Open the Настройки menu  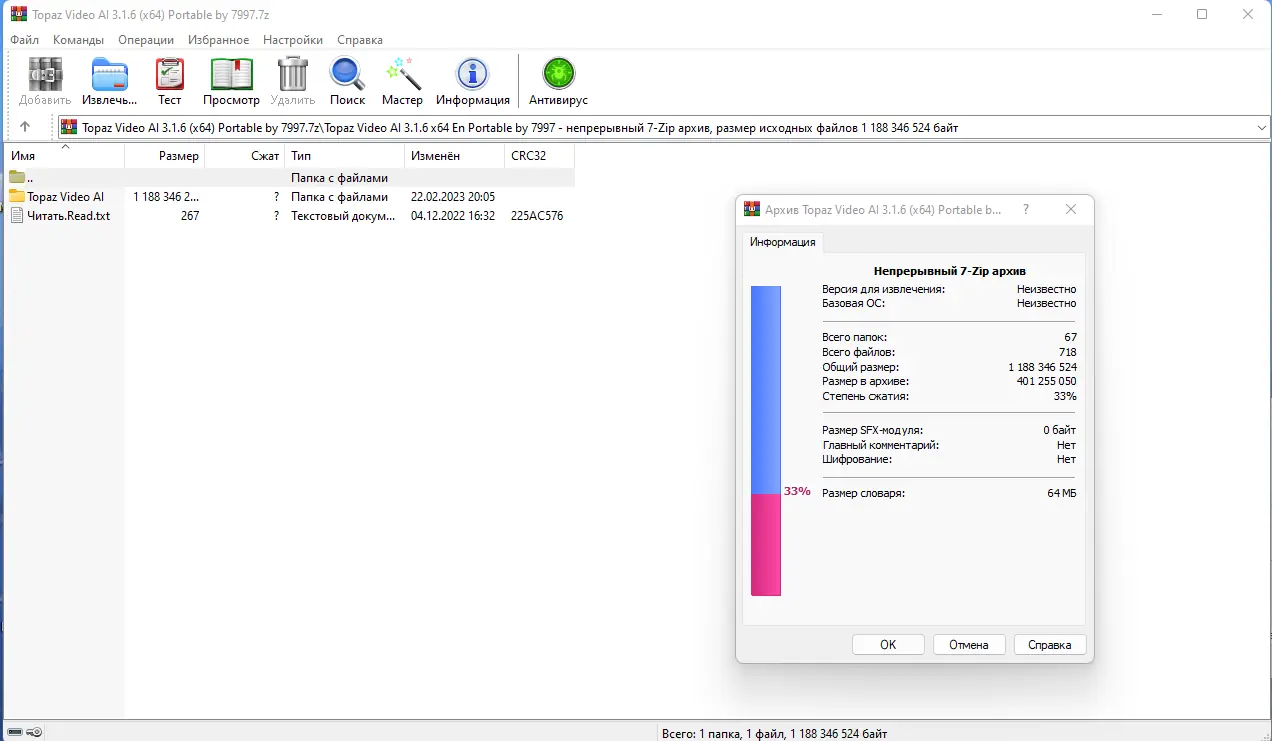[292, 40]
